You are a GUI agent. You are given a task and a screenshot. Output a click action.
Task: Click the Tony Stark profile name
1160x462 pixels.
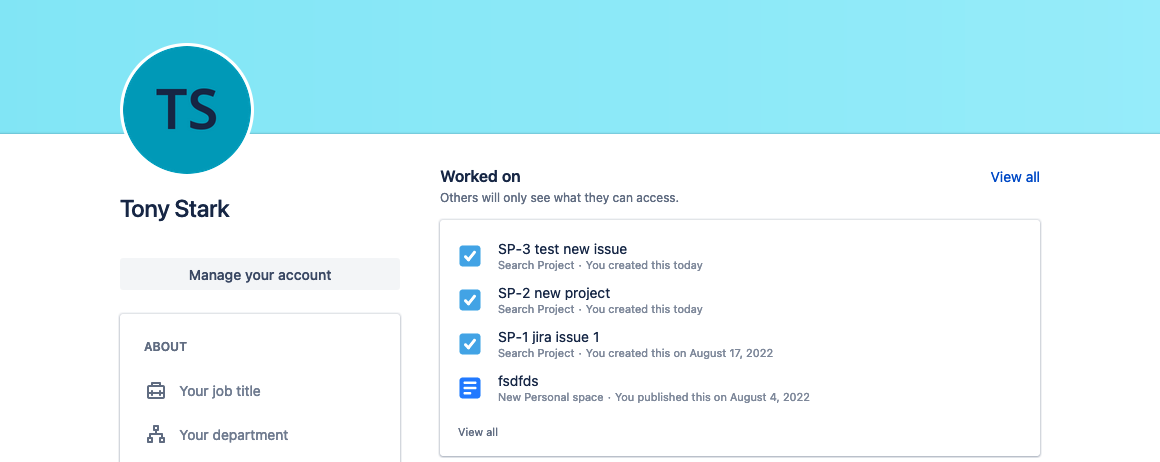click(175, 210)
